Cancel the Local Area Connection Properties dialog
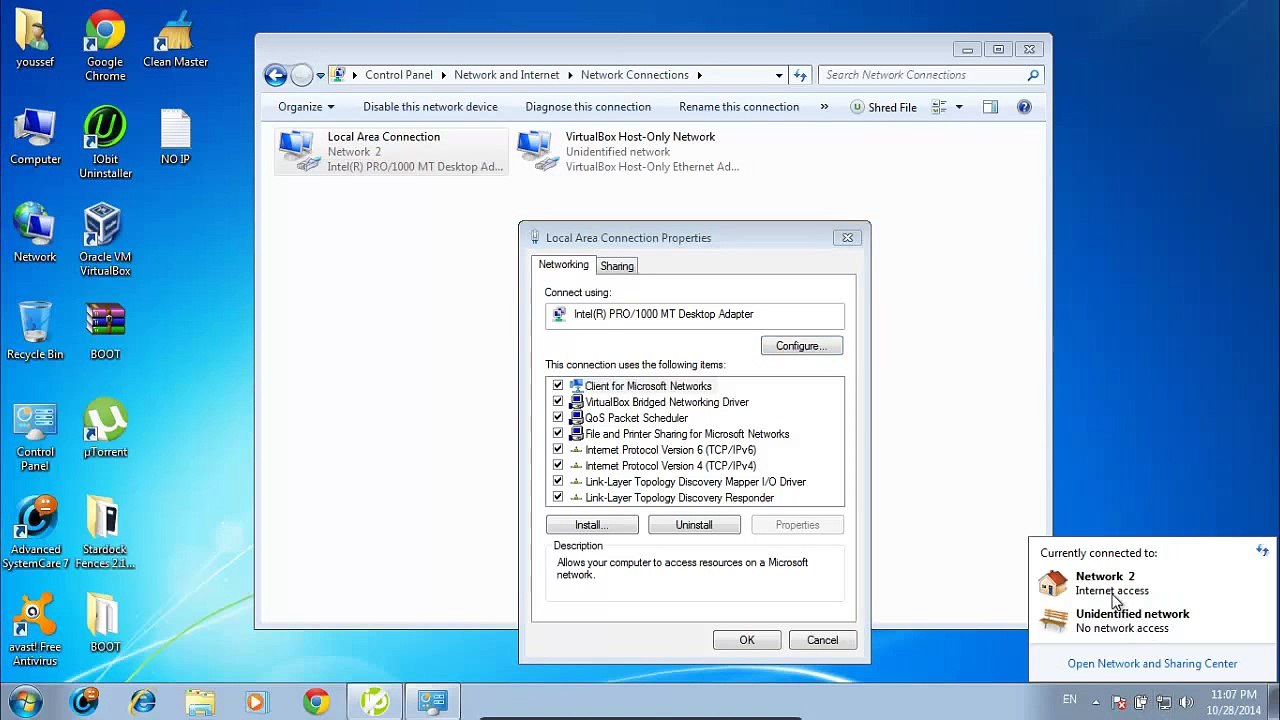This screenshot has height=720, width=1280. (823, 640)
